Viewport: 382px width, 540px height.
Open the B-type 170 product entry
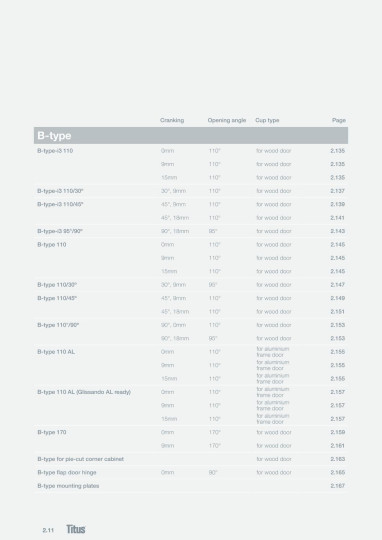(52, 432)
